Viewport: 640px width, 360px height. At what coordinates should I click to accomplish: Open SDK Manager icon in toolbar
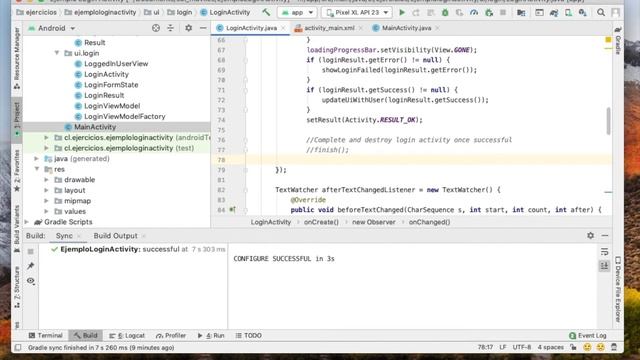point(582,13)
